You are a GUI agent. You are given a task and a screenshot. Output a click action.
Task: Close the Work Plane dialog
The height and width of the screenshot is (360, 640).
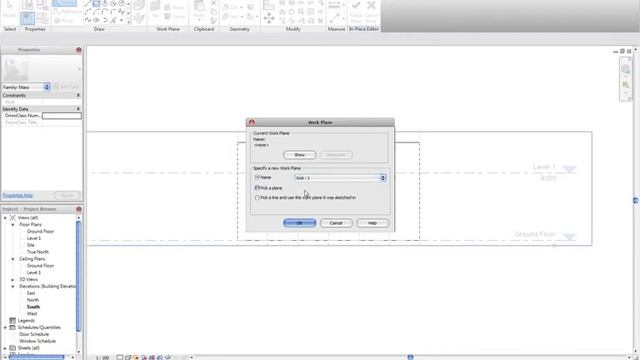pos(252,122)
